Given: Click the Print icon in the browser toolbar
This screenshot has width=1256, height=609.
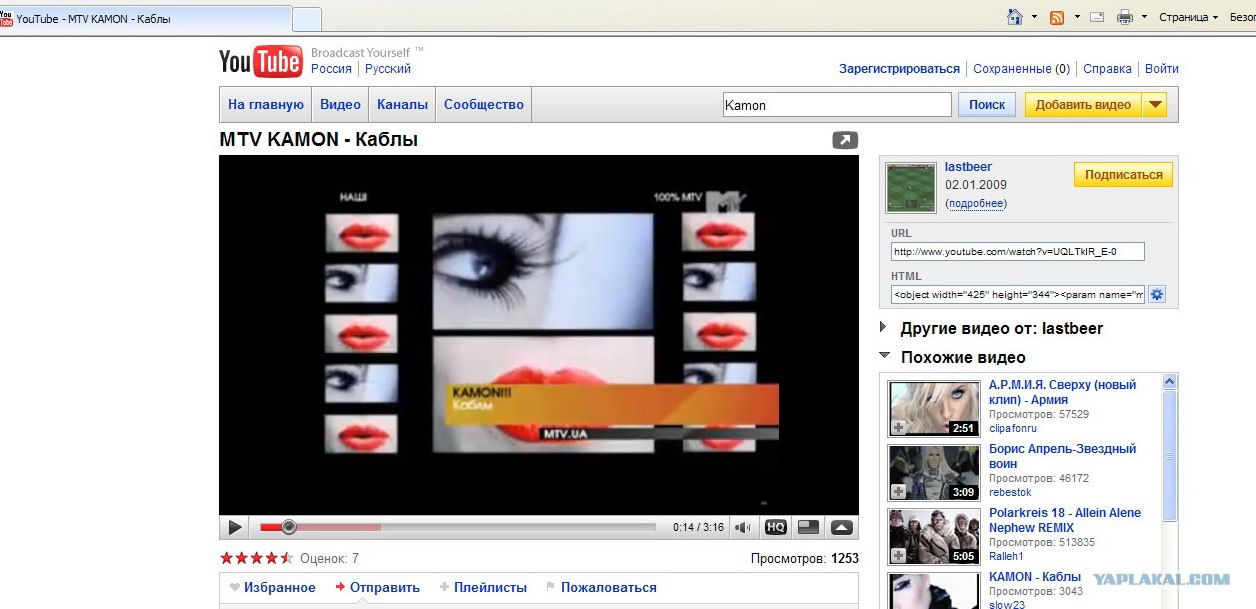Looking at the screenshot, I should click(1125, 17).
